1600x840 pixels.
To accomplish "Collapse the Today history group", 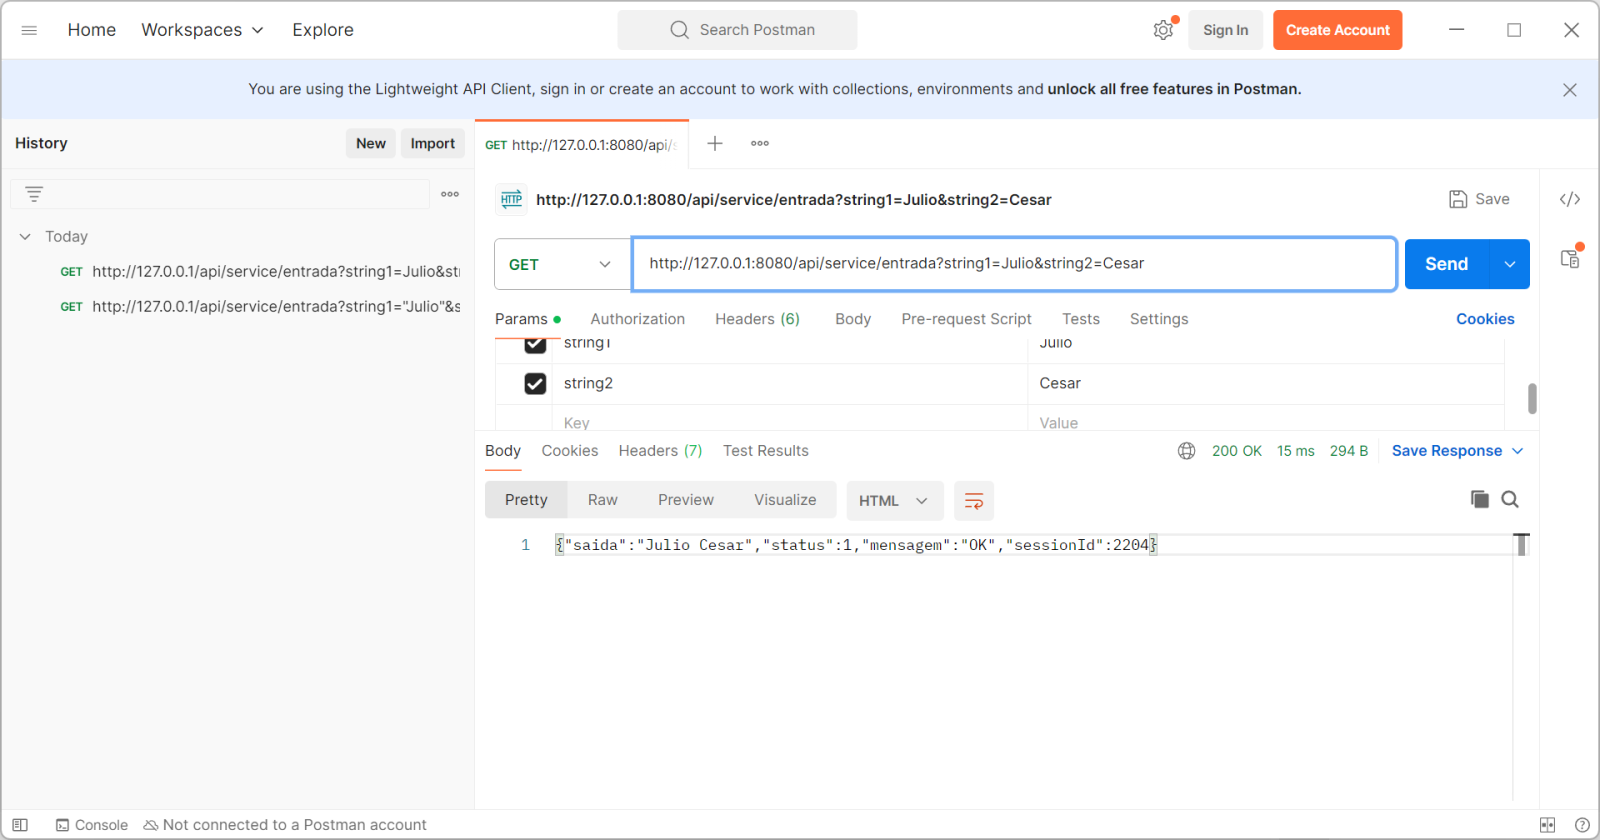I will click(x=25, y=237).
